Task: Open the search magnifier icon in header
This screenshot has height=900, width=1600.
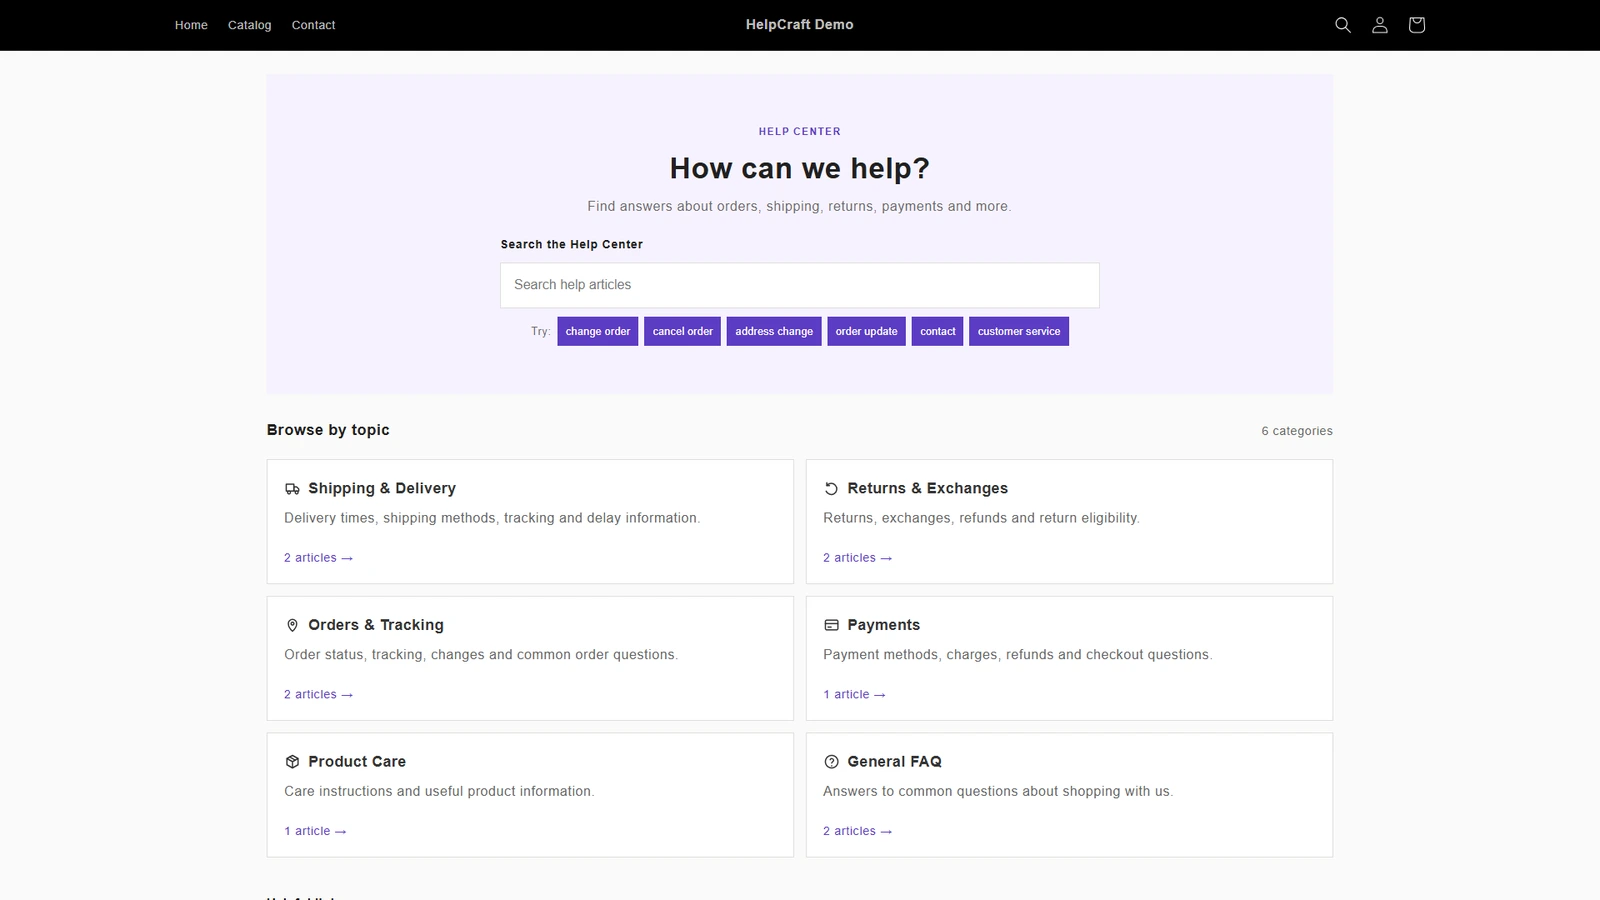Action: click(1343, 25)
